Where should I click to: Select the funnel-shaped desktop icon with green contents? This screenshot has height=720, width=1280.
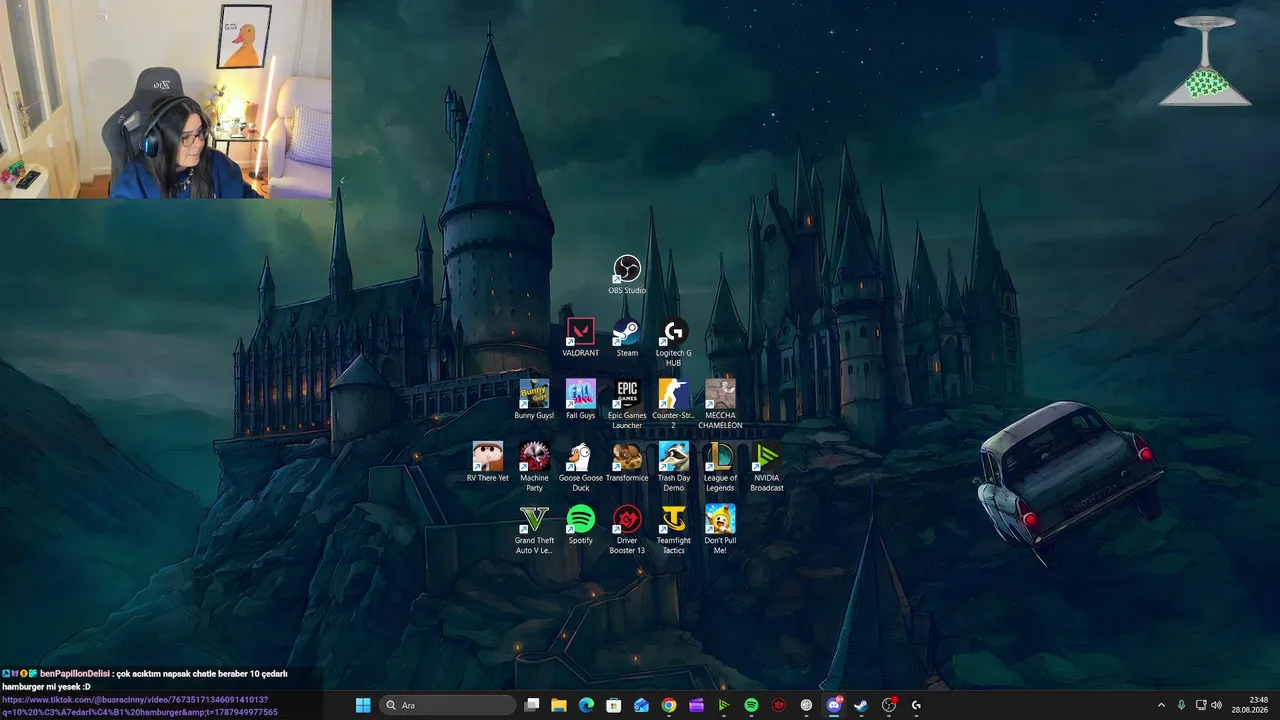coord(1205,60)
